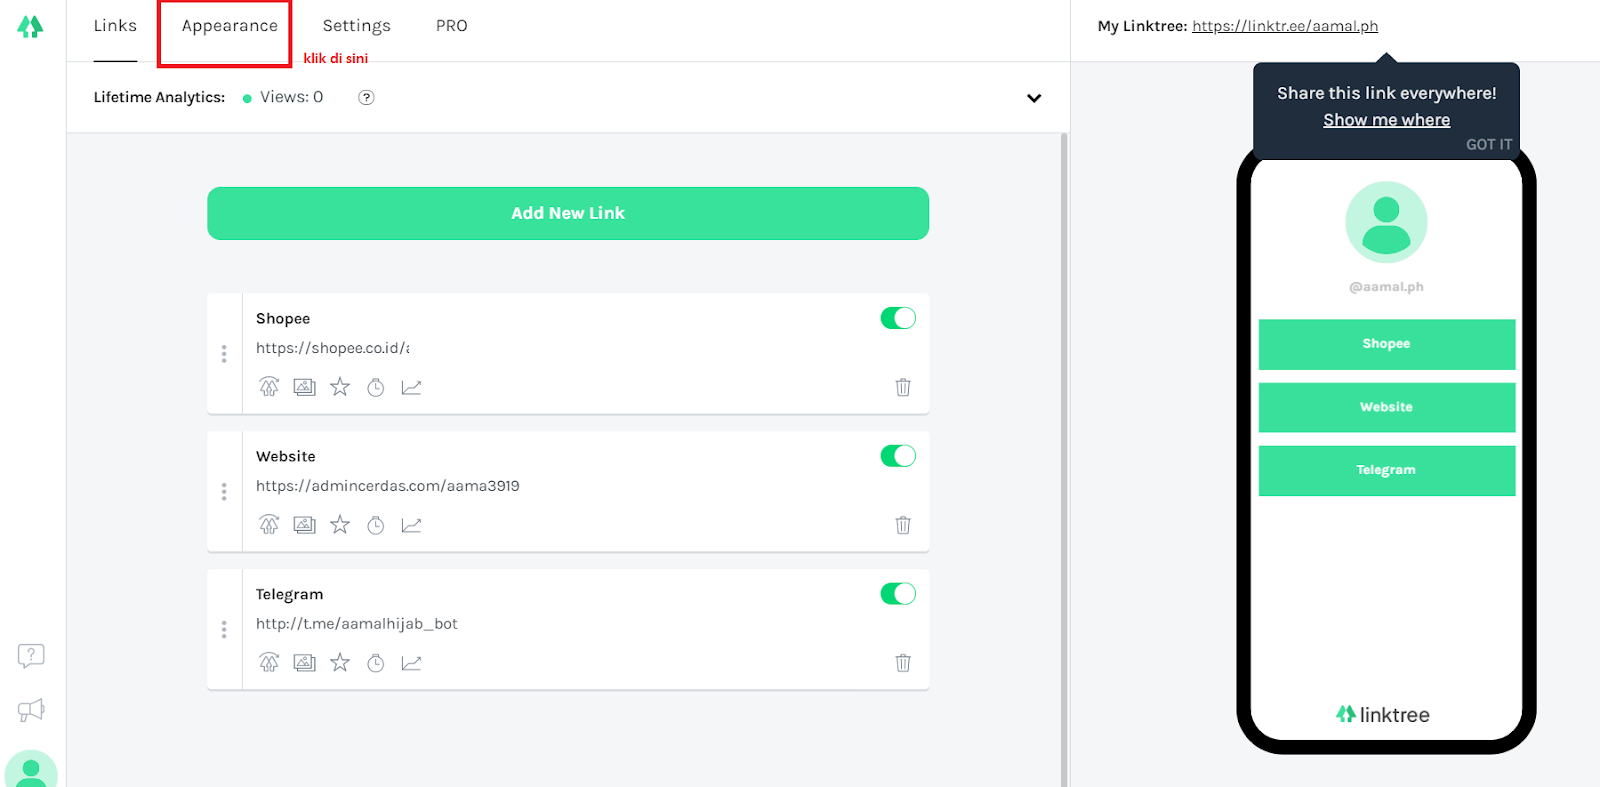
Task: Edit the t.me/aamalhijab_bot URL field
Action: tap(357, 624)
